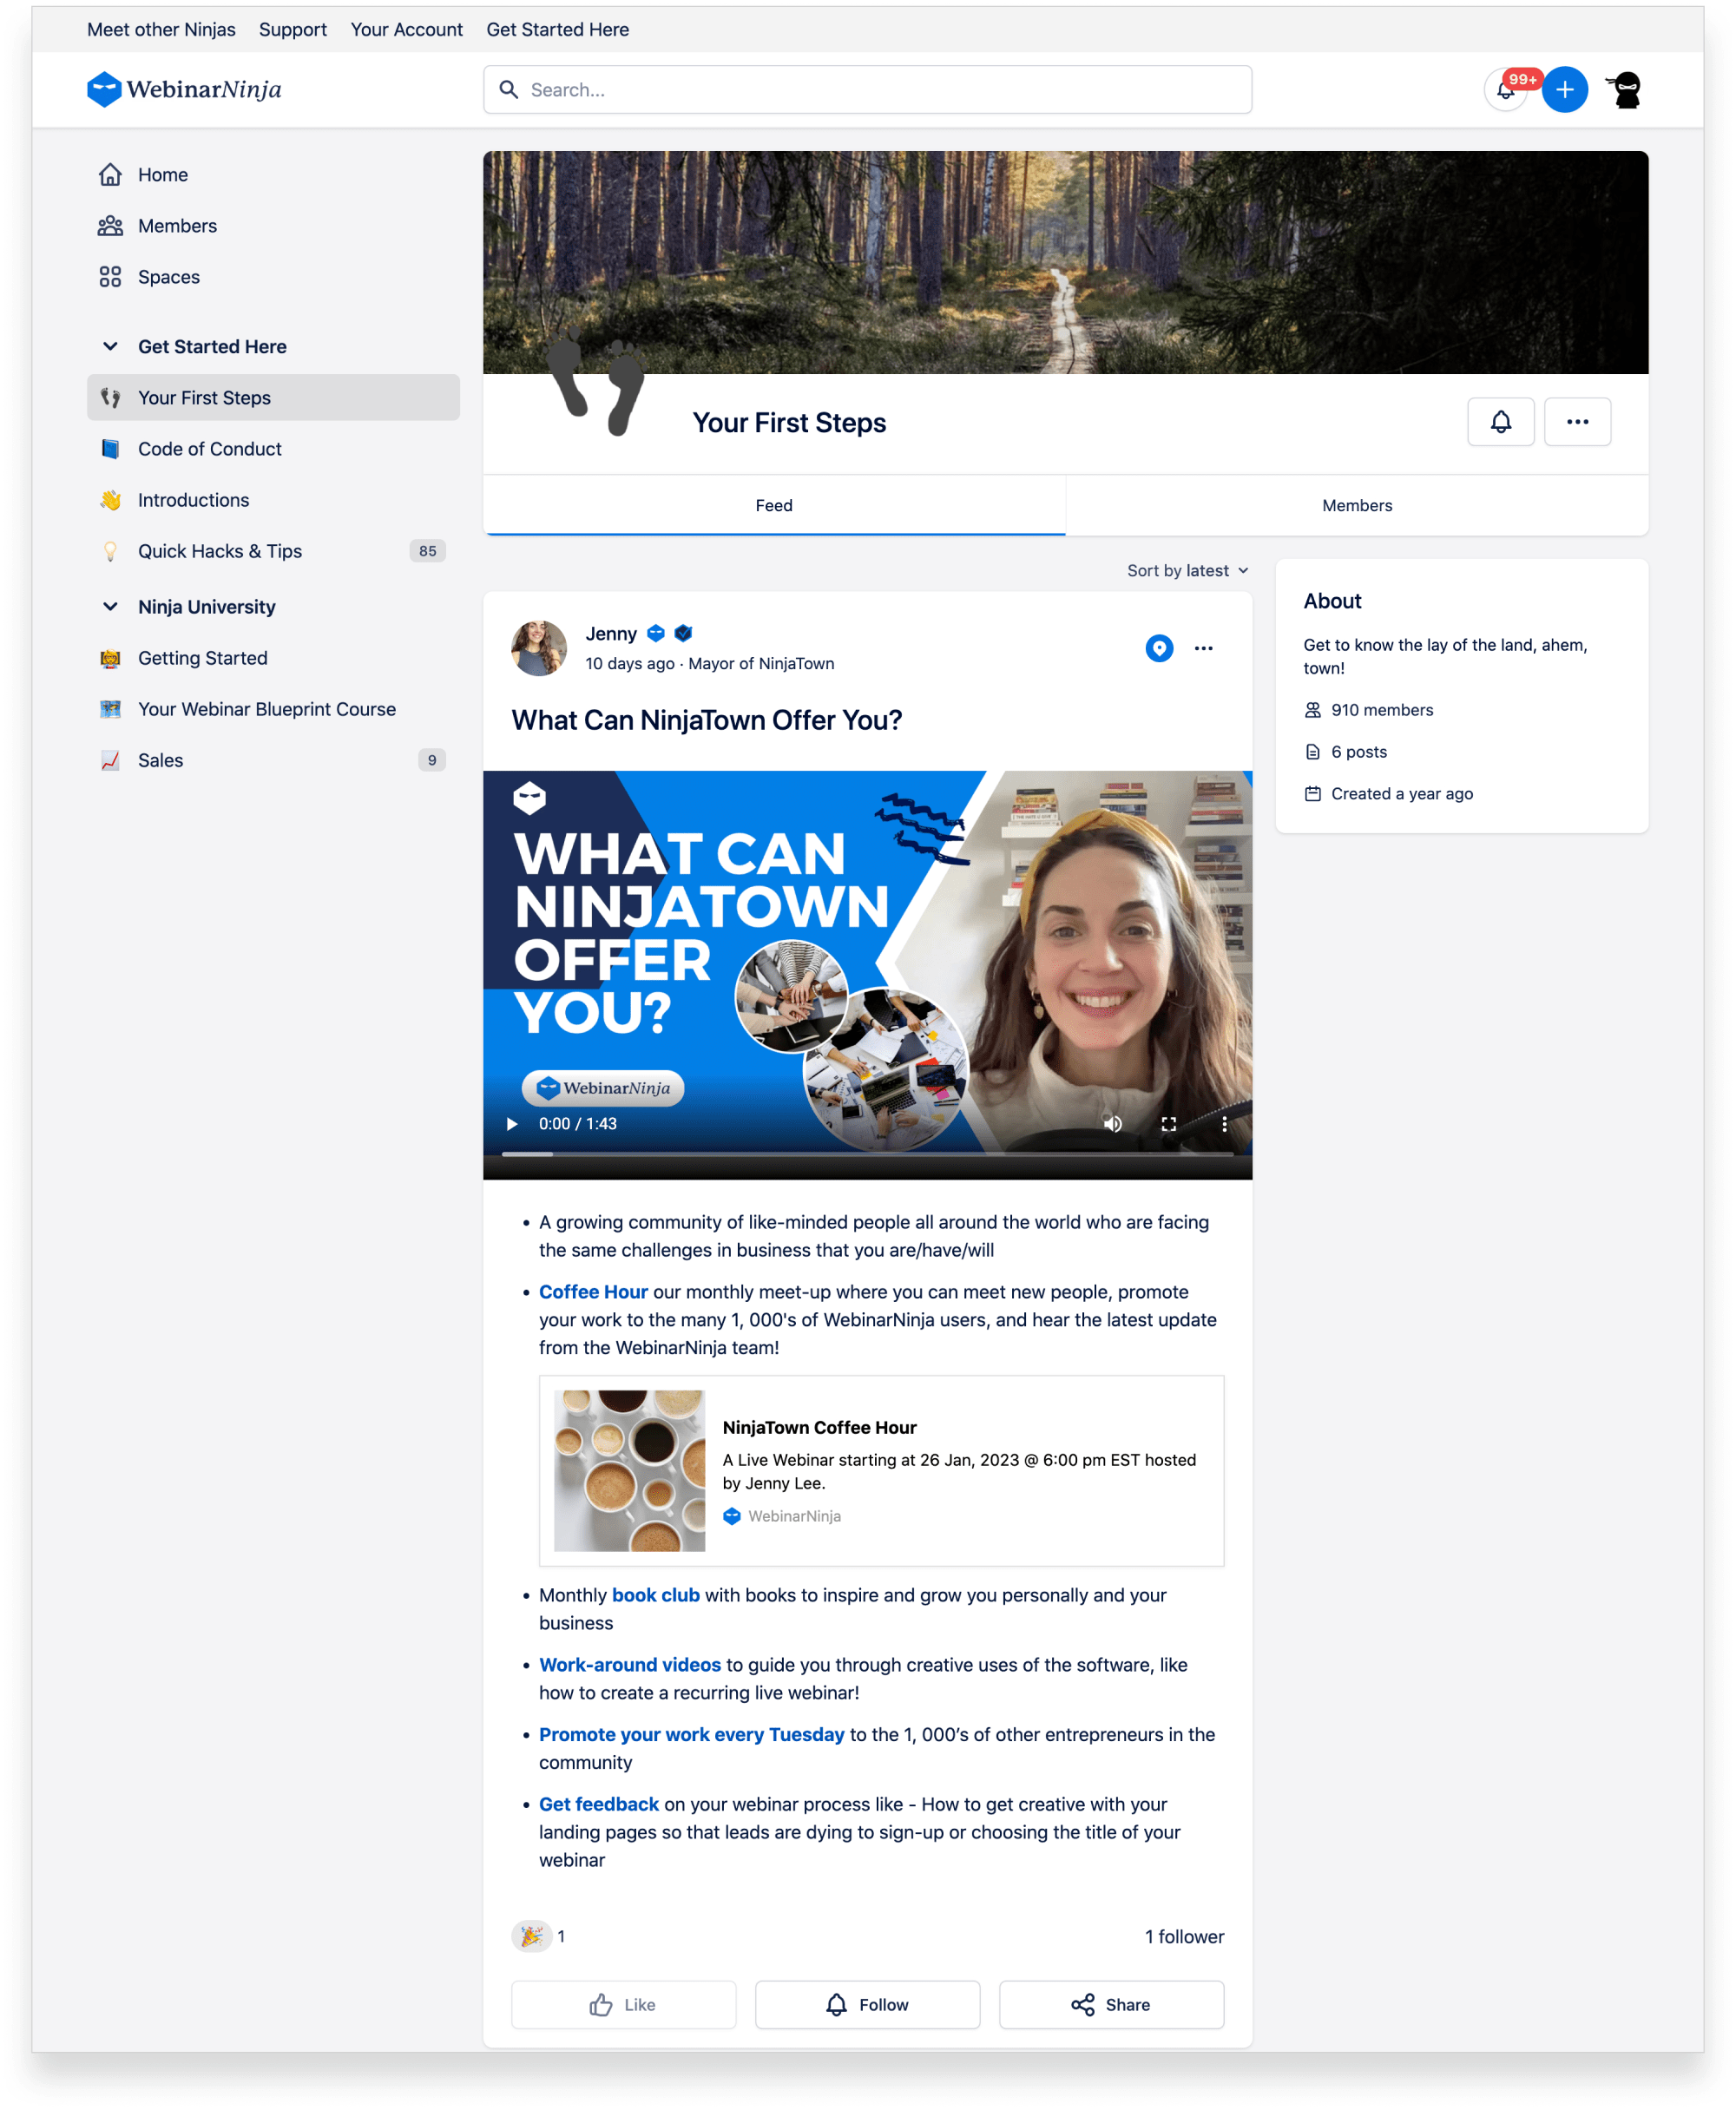Click the Like button
The image size is (1736, 2110).
pos(623,2004)
